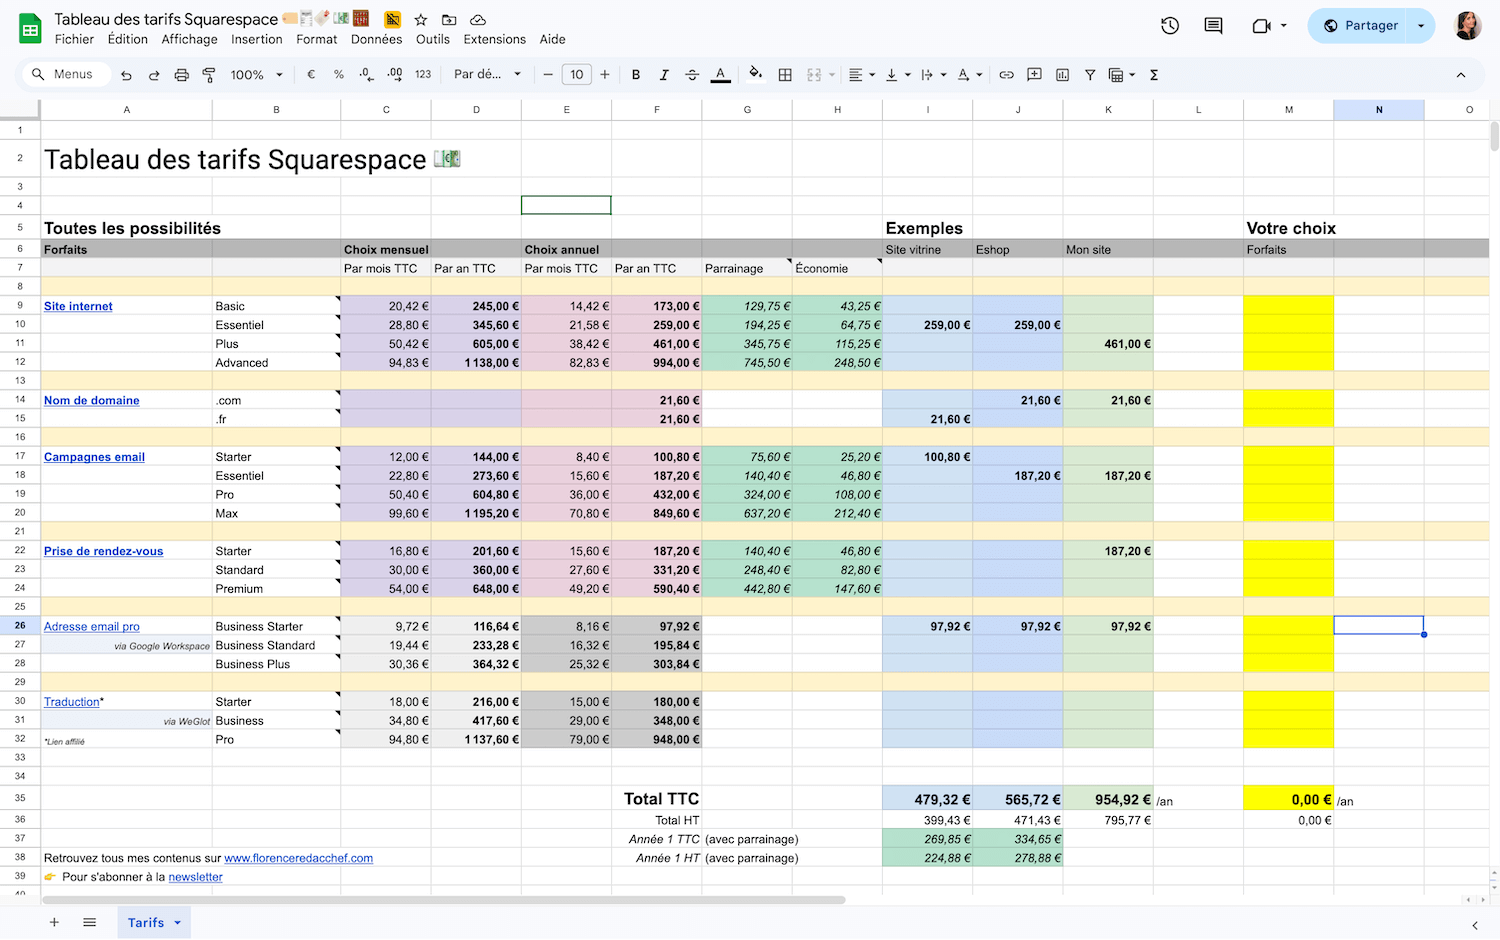Viewport: 1500px width, 940px height.
Task: Open the font family dropdown
Action: [x=487, y=74]
